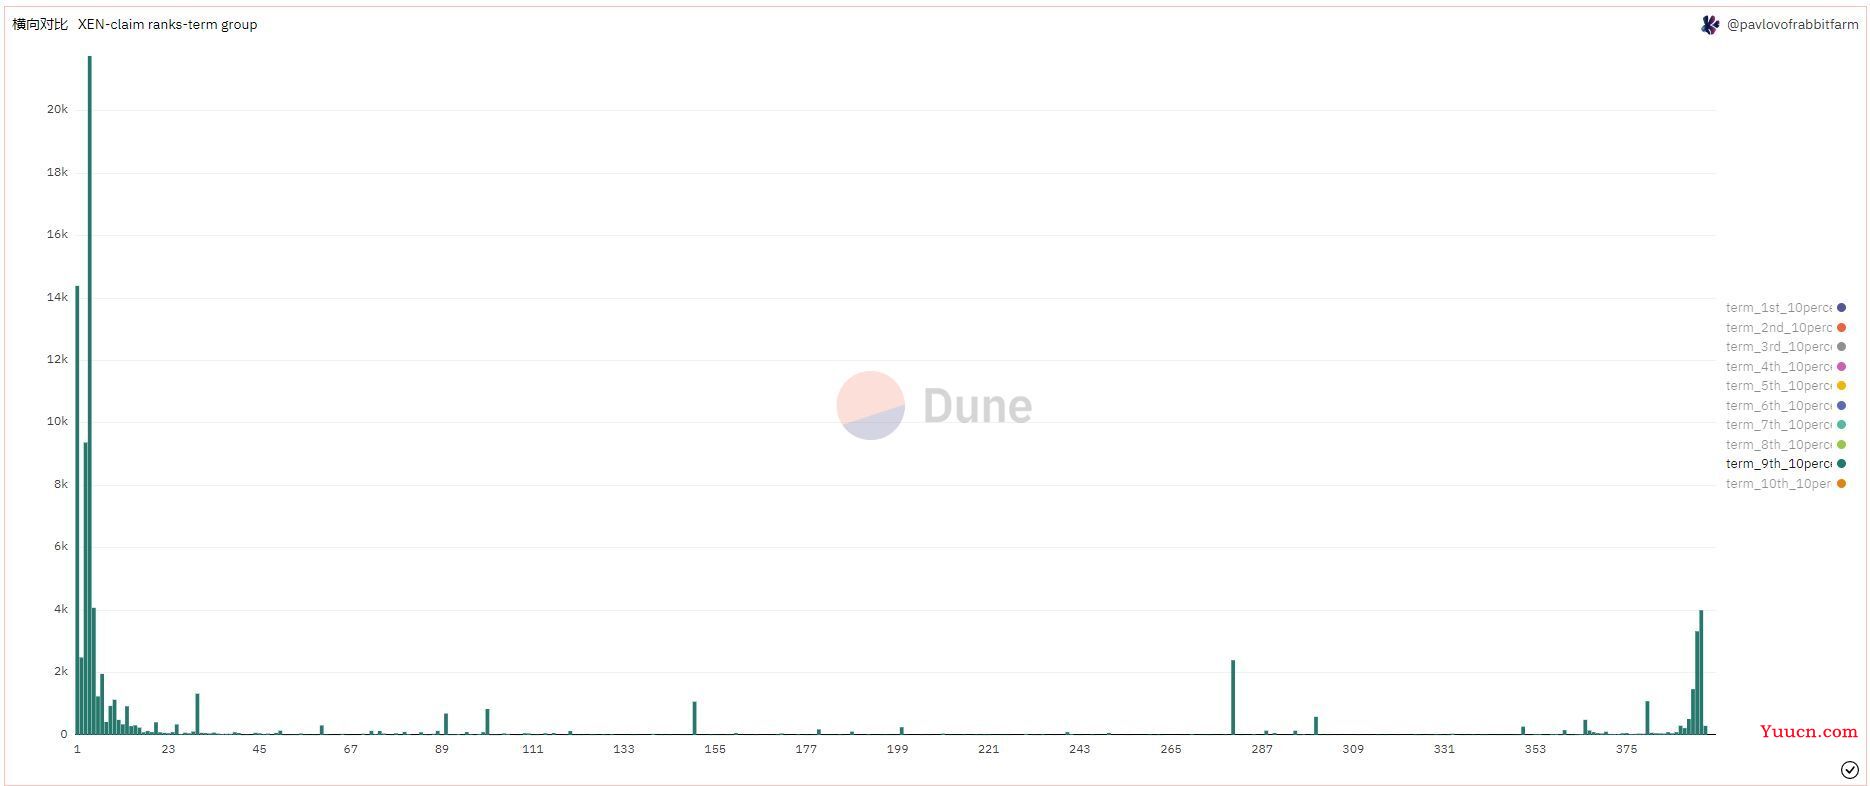Viewport: 1870px width, 786px height.
Task: Toggle term_3rd_10perc legend series
Action: [1785, 347]
